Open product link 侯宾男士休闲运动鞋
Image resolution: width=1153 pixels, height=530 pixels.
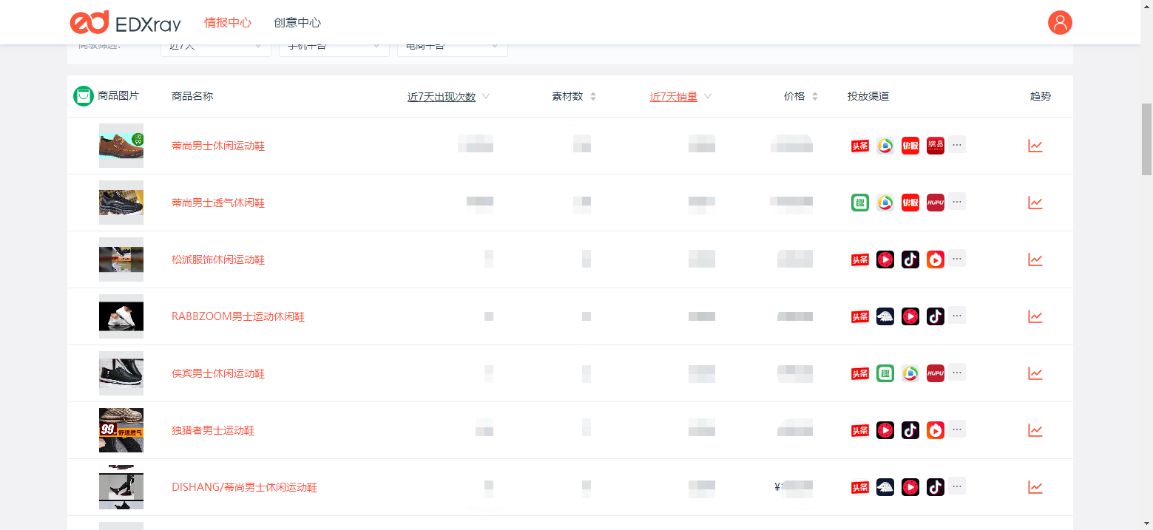(218, 373)
